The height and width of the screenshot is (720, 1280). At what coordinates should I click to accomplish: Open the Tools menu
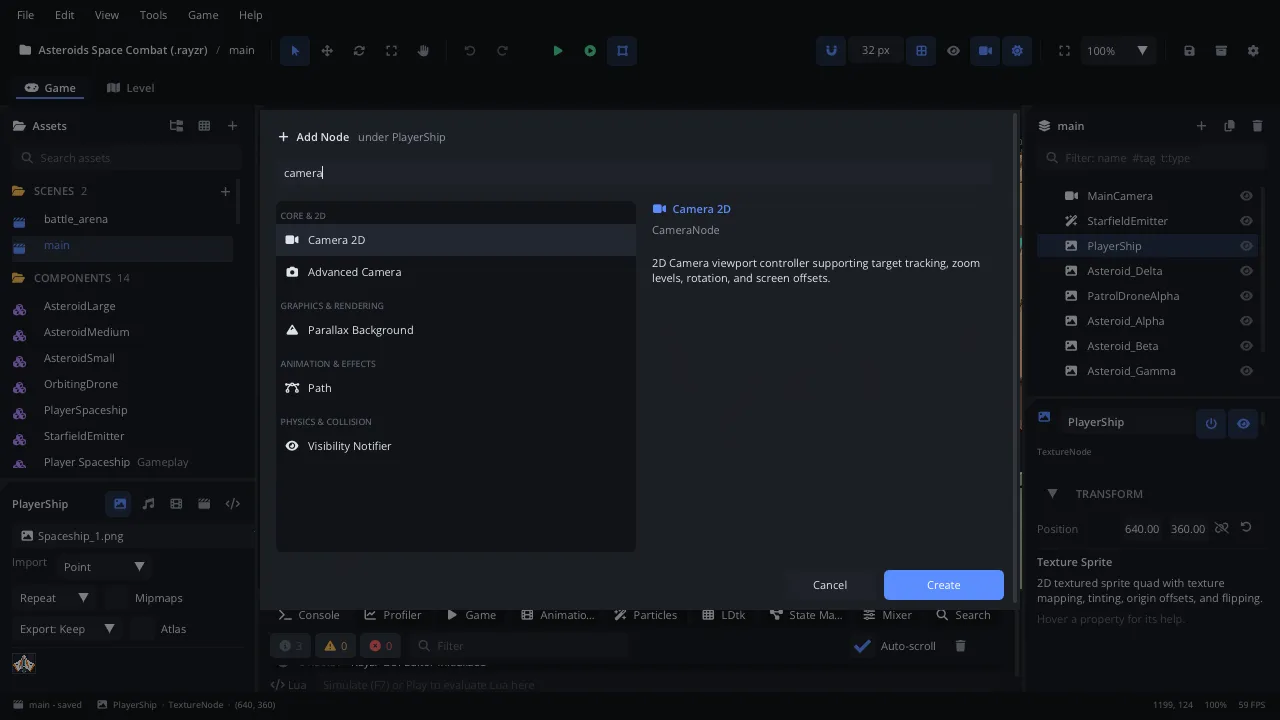click(x=153, y=15)
